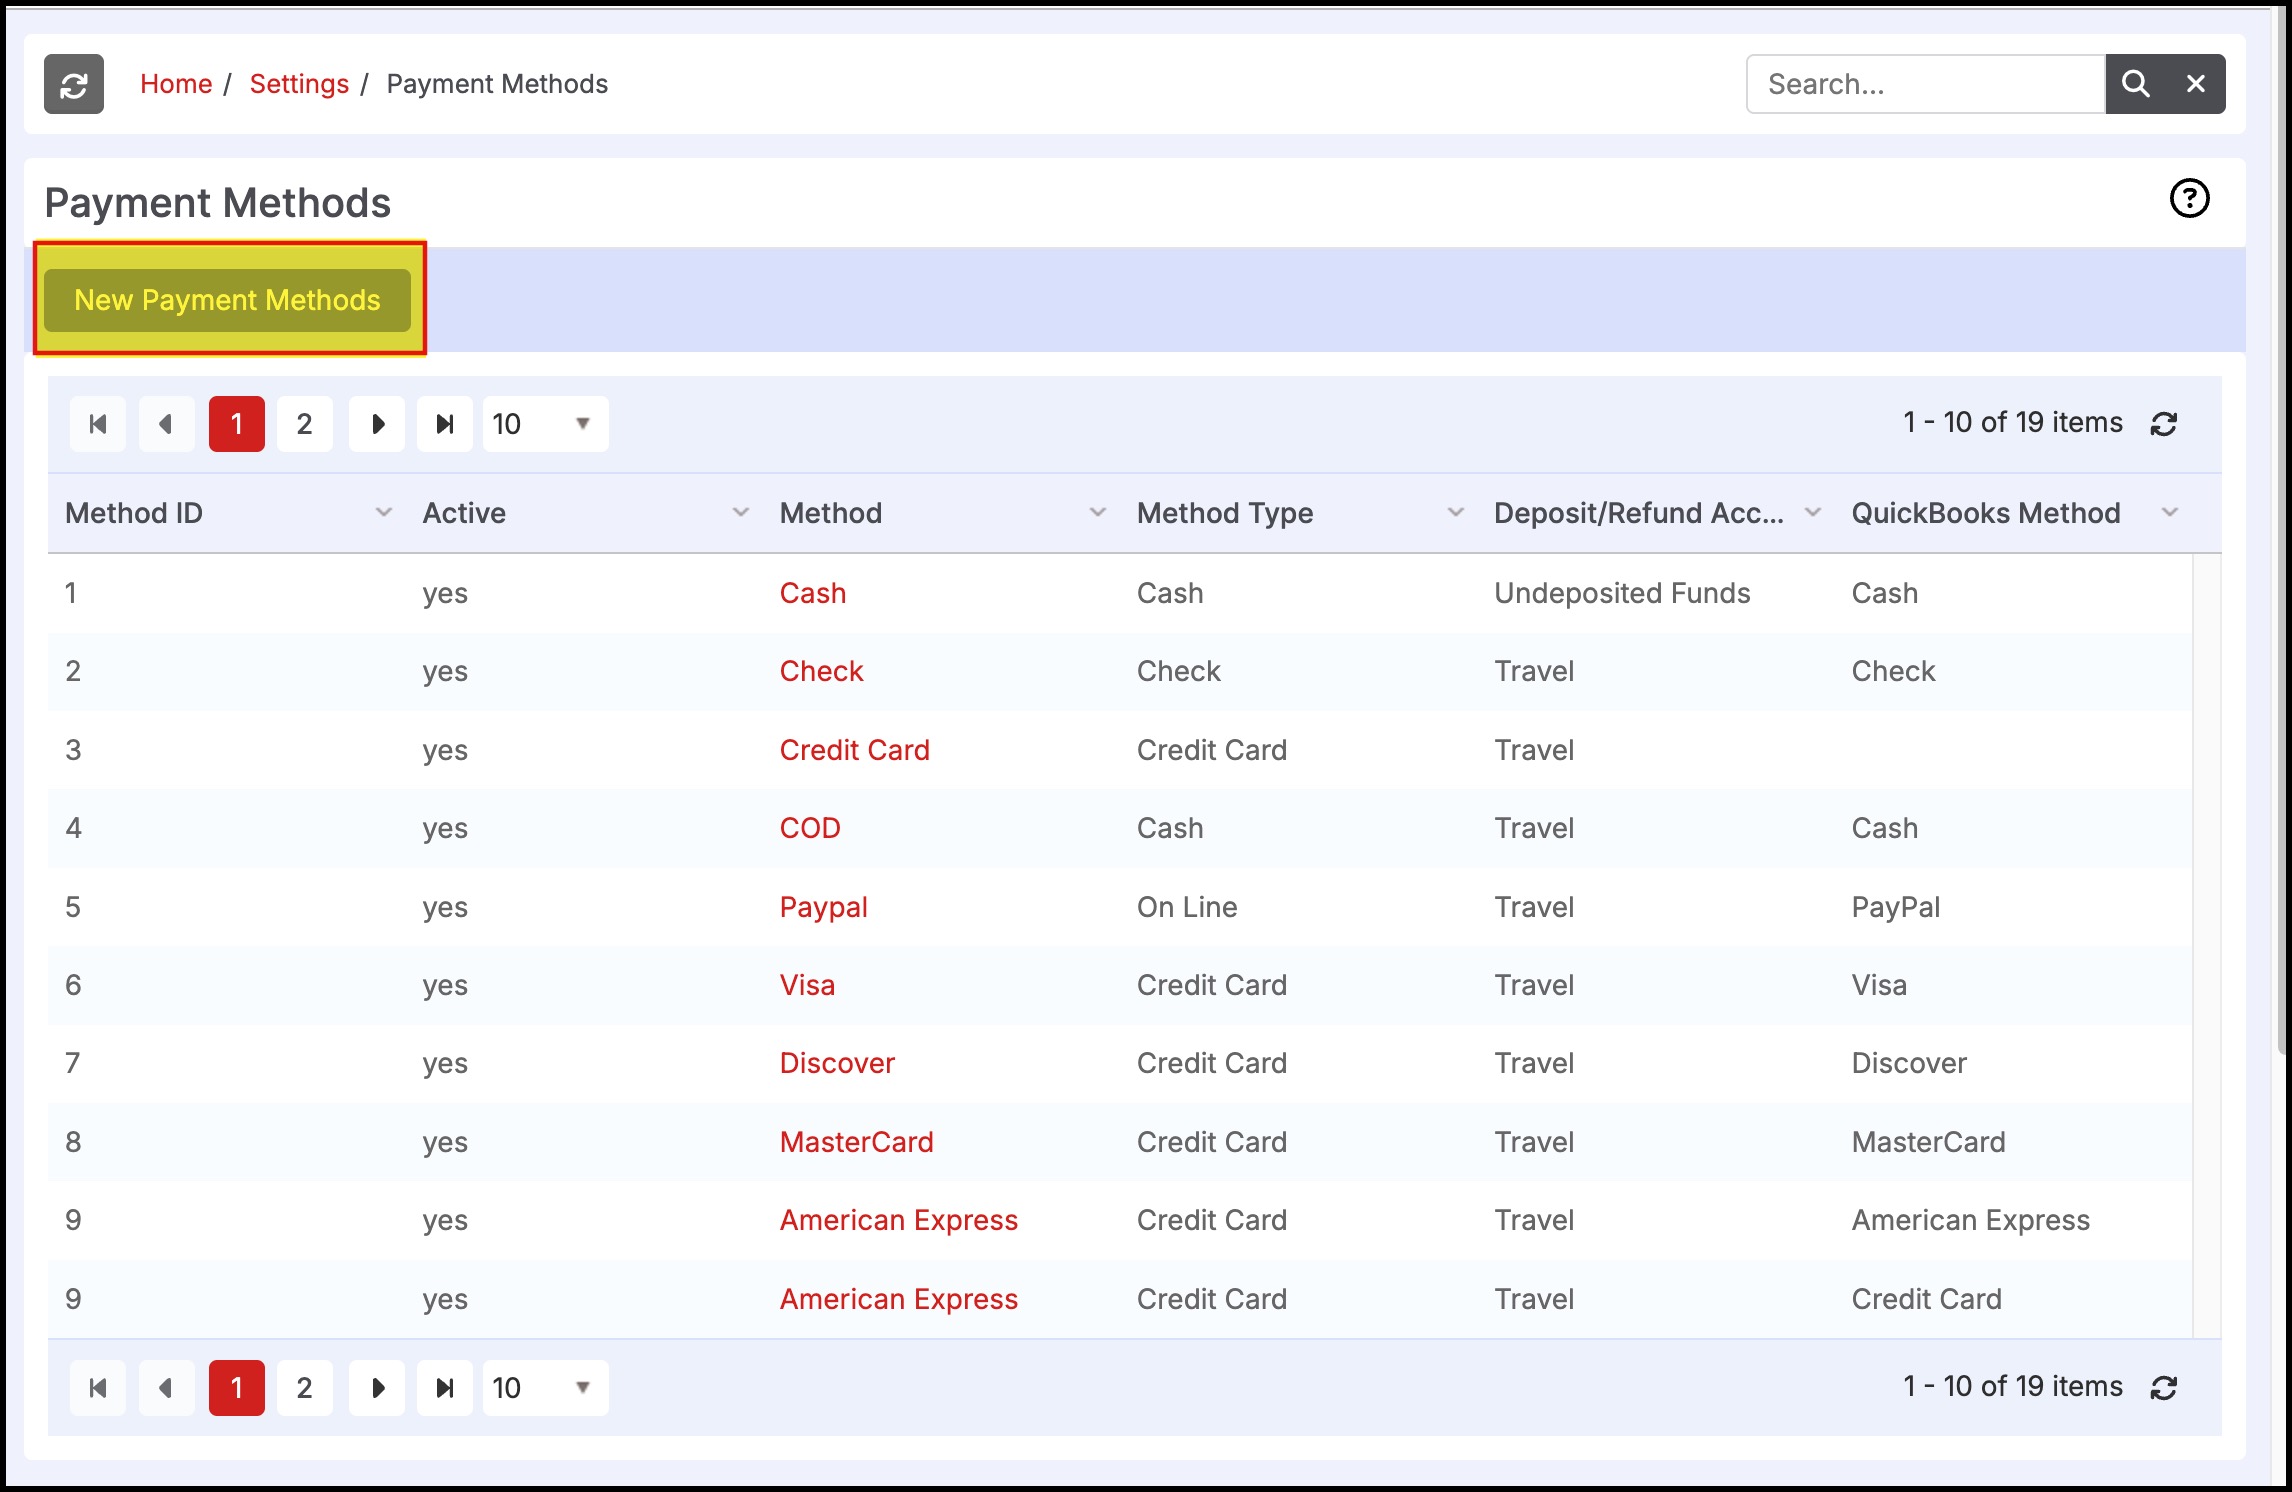Open the QuickBooks Method column menu chevron
This screenshot has width=2292, height=1492.
point(2169,513)
